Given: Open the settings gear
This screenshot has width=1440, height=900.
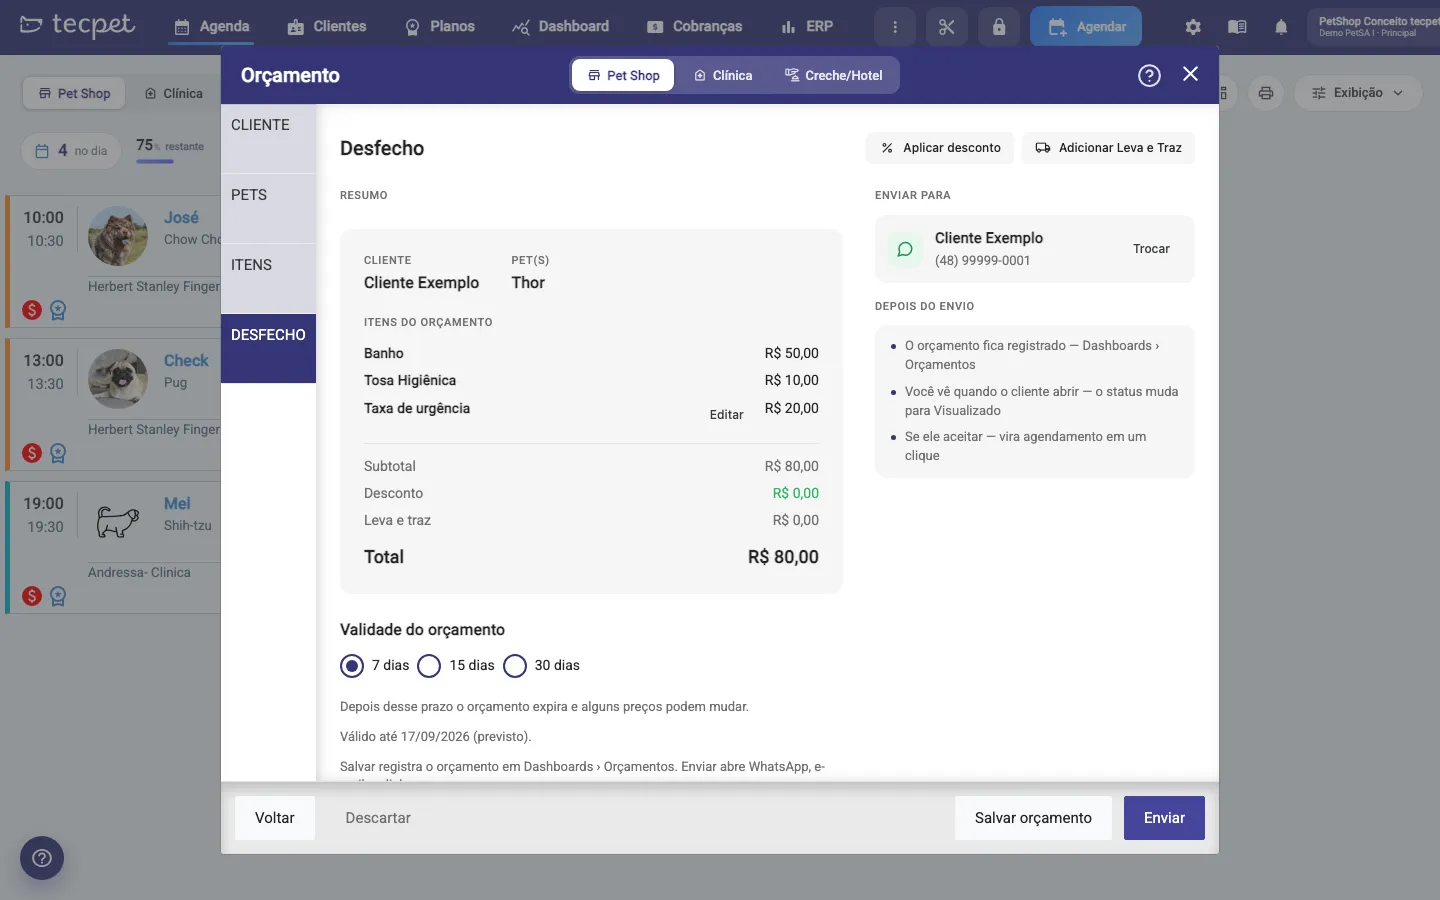Looking at the screenshot, I should pos(1193,27).
